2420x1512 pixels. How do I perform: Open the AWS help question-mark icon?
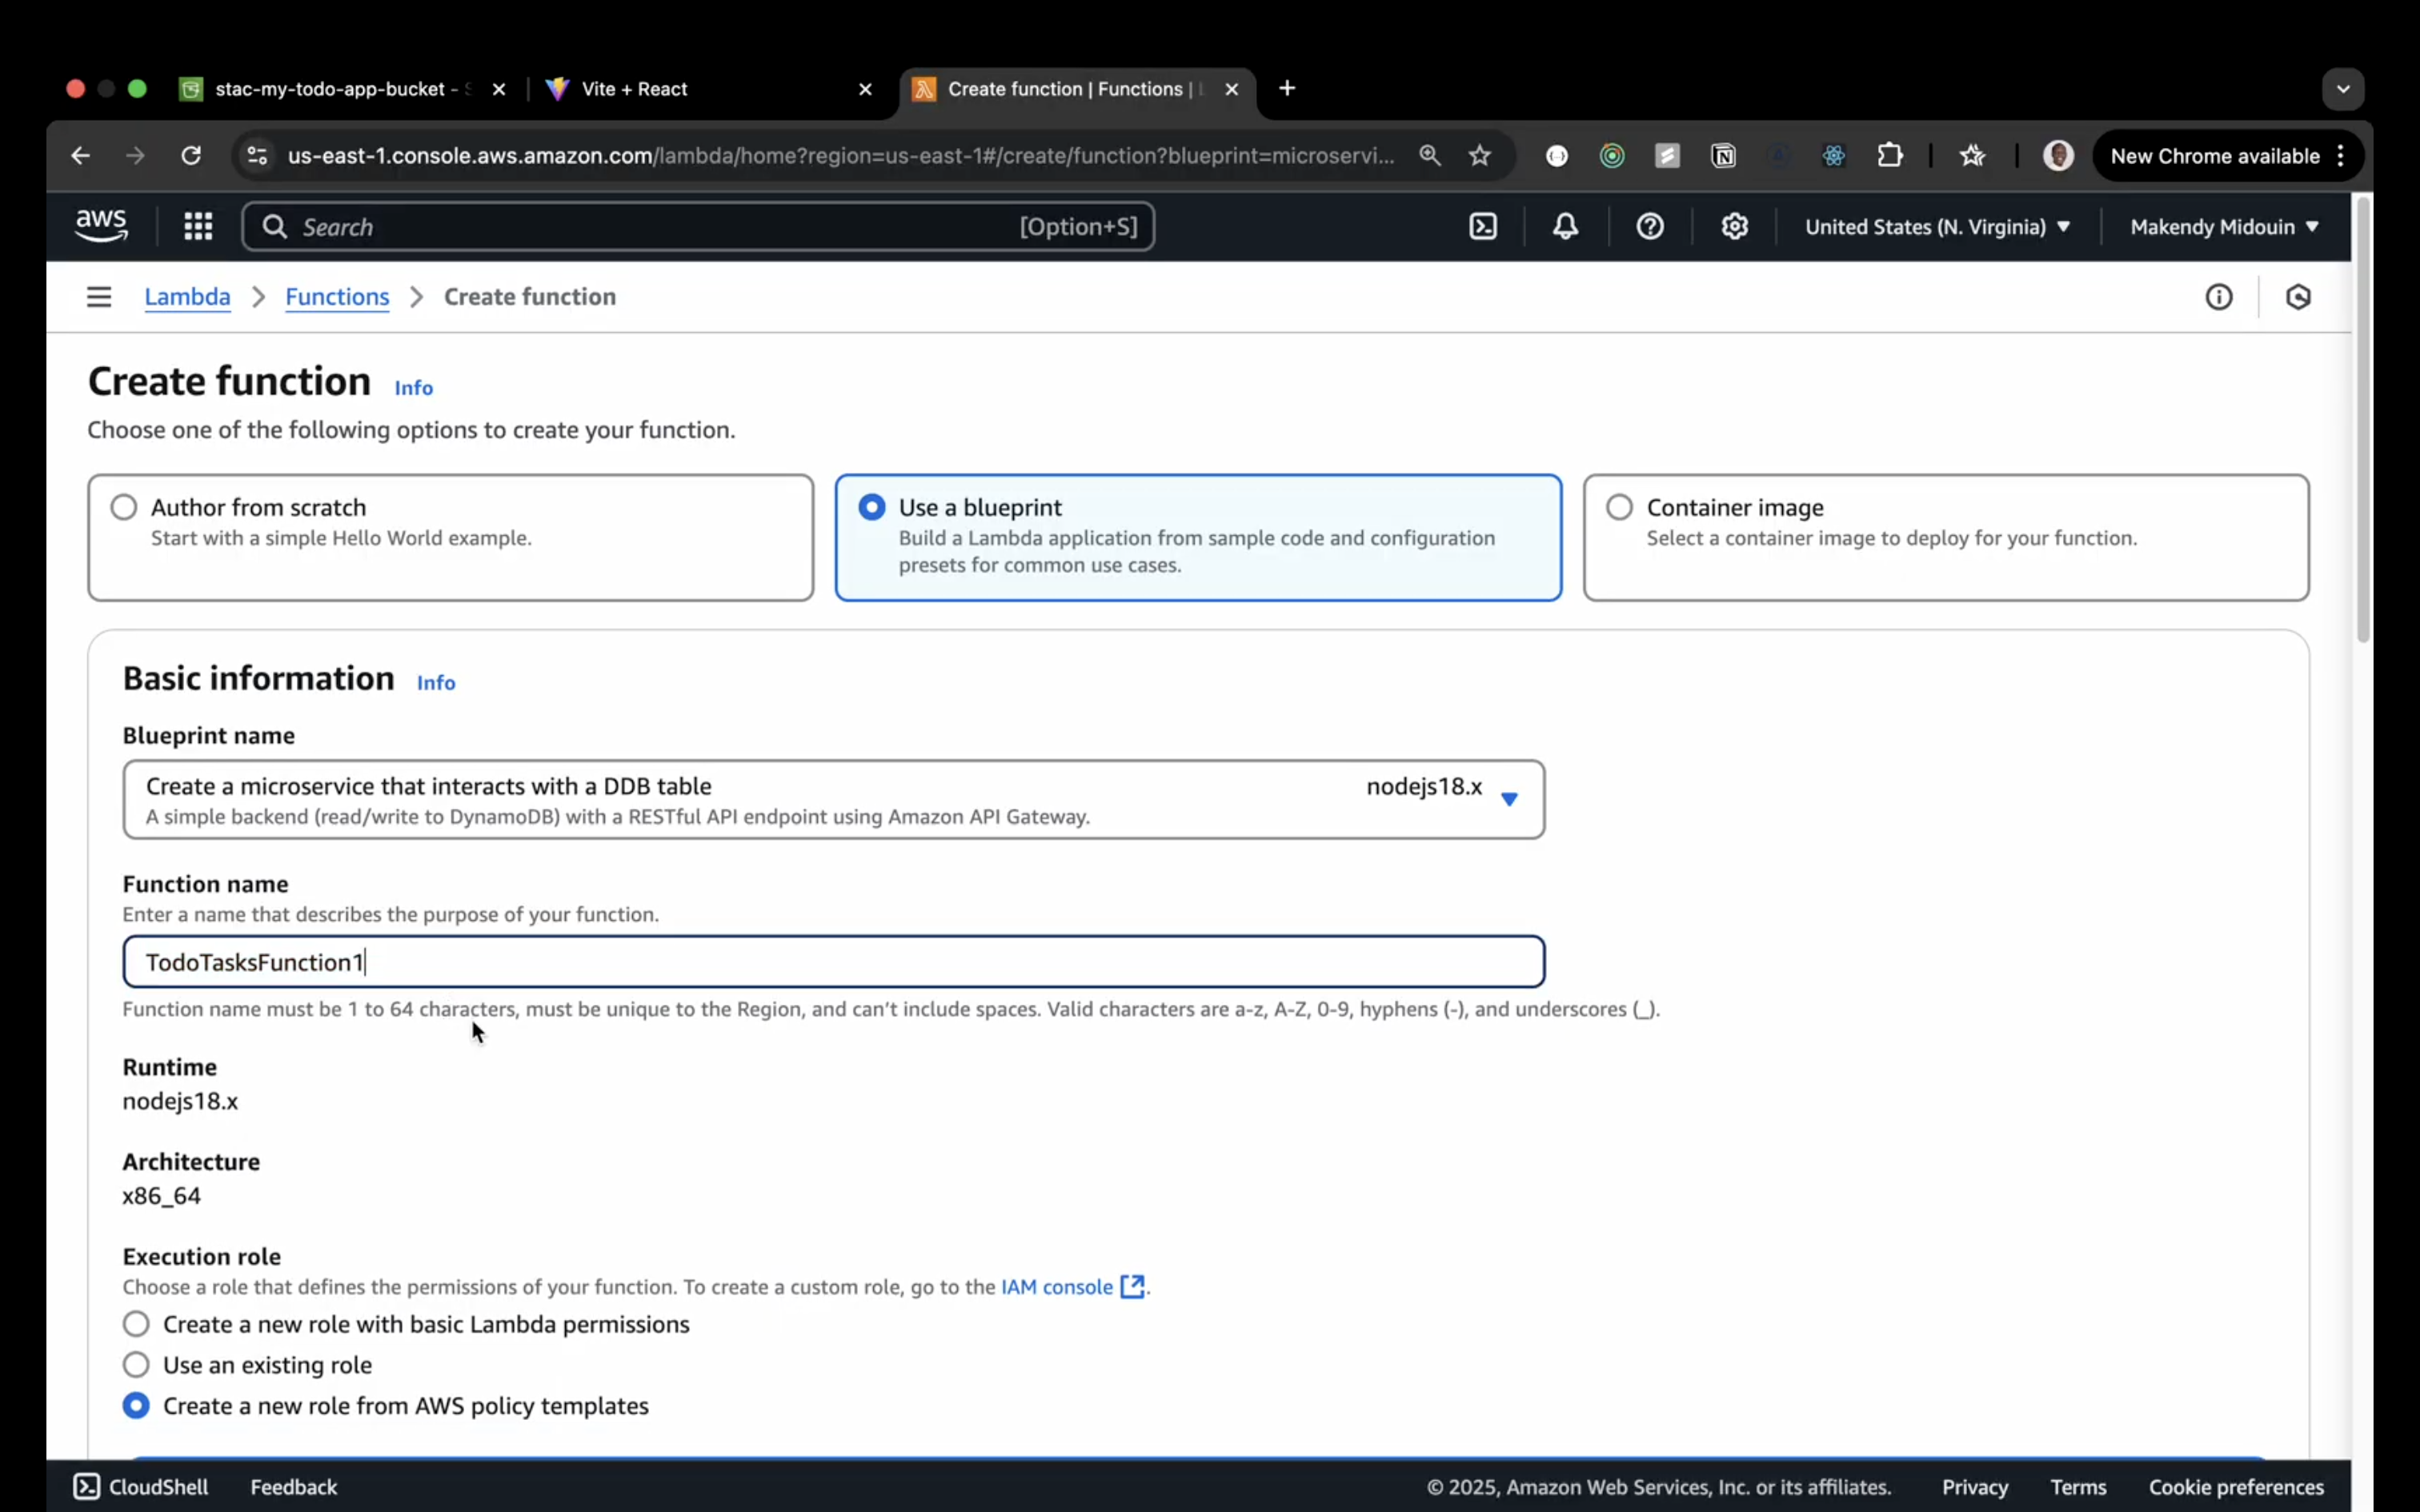(x=1649, y=227)
